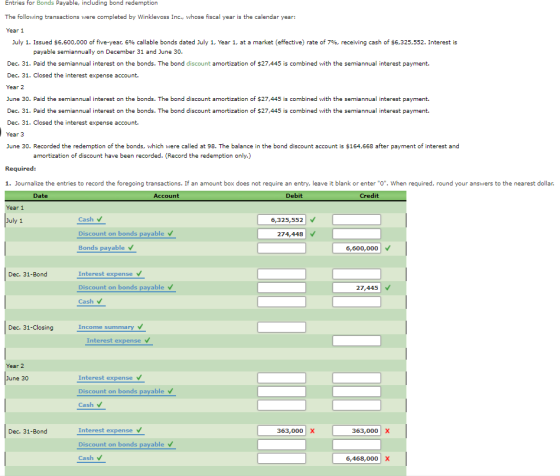
Task: Open the green discount glossary link in Year 1 Dec. 31 text
Action: click(198, 64)
